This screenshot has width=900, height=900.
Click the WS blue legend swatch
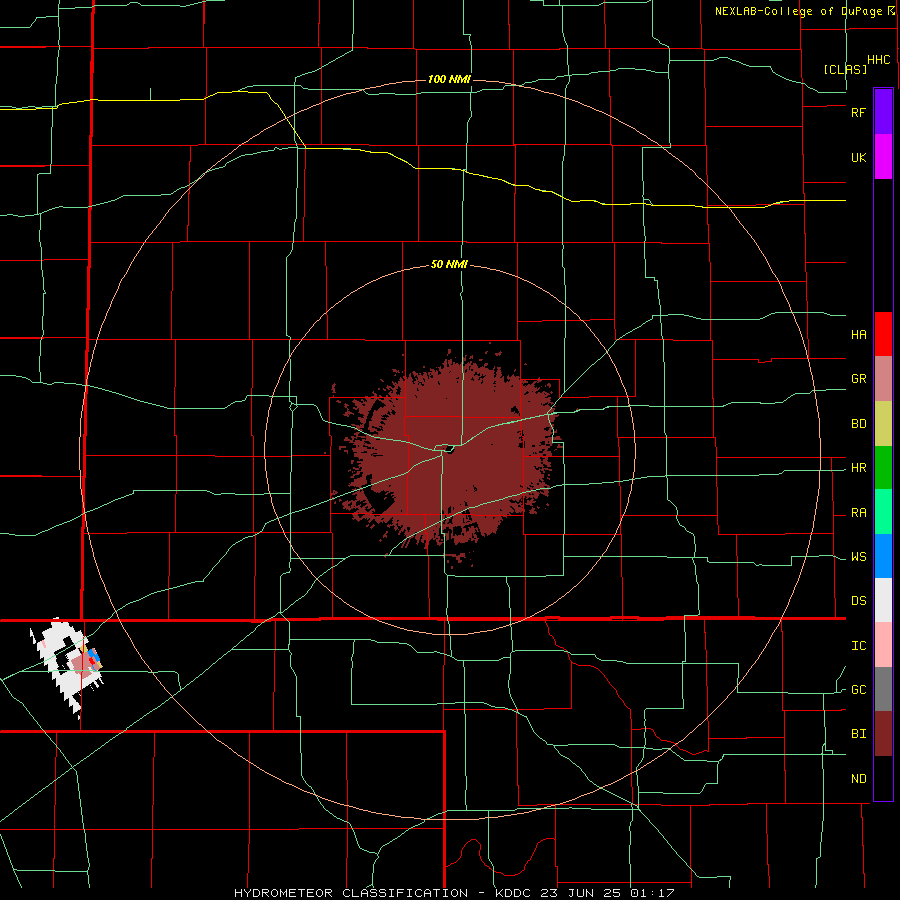click(x=883, y=556)
